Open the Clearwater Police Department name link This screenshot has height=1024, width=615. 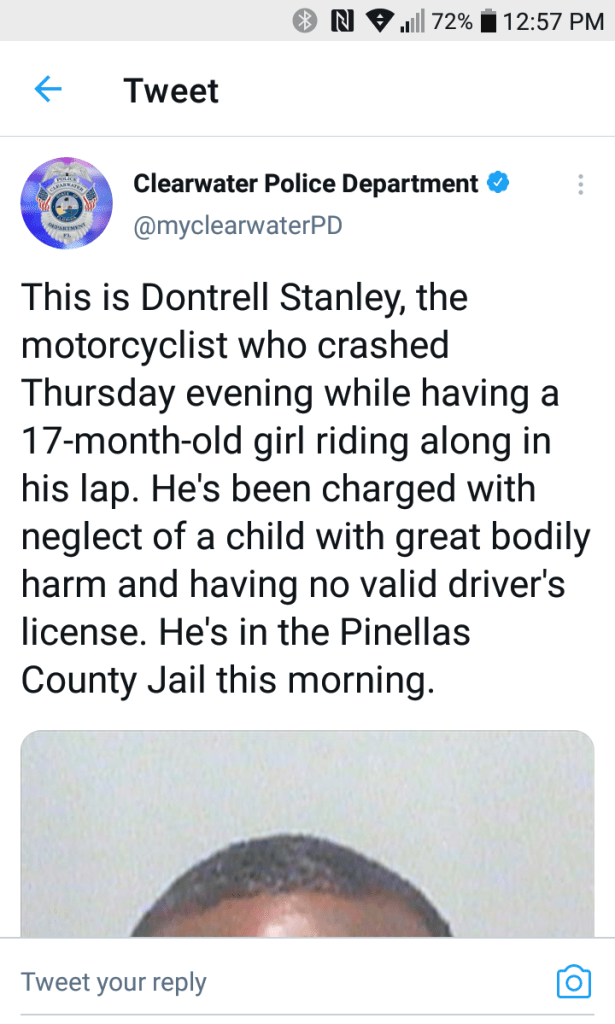[x=305, y=184]
